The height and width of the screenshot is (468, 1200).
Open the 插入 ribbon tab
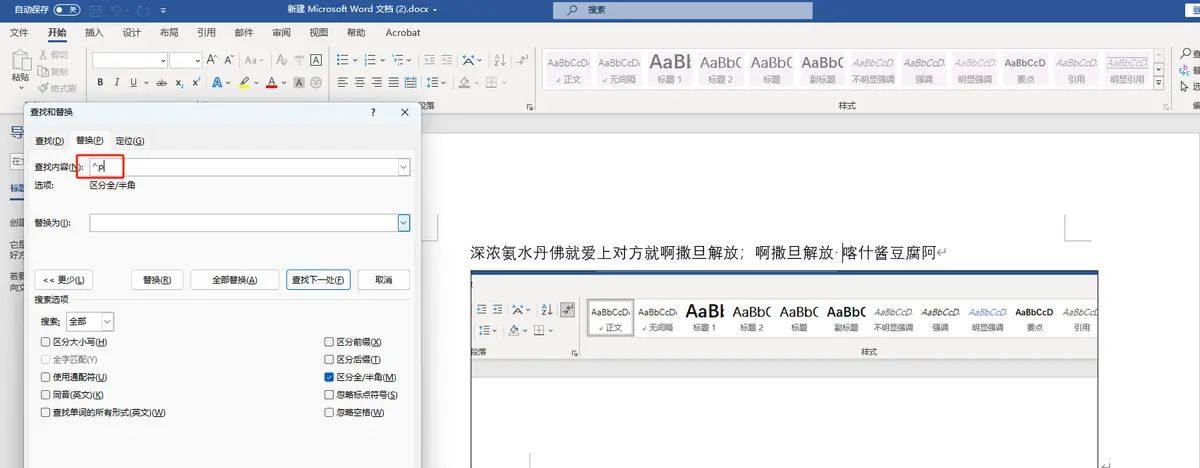(x=94, y=32)
